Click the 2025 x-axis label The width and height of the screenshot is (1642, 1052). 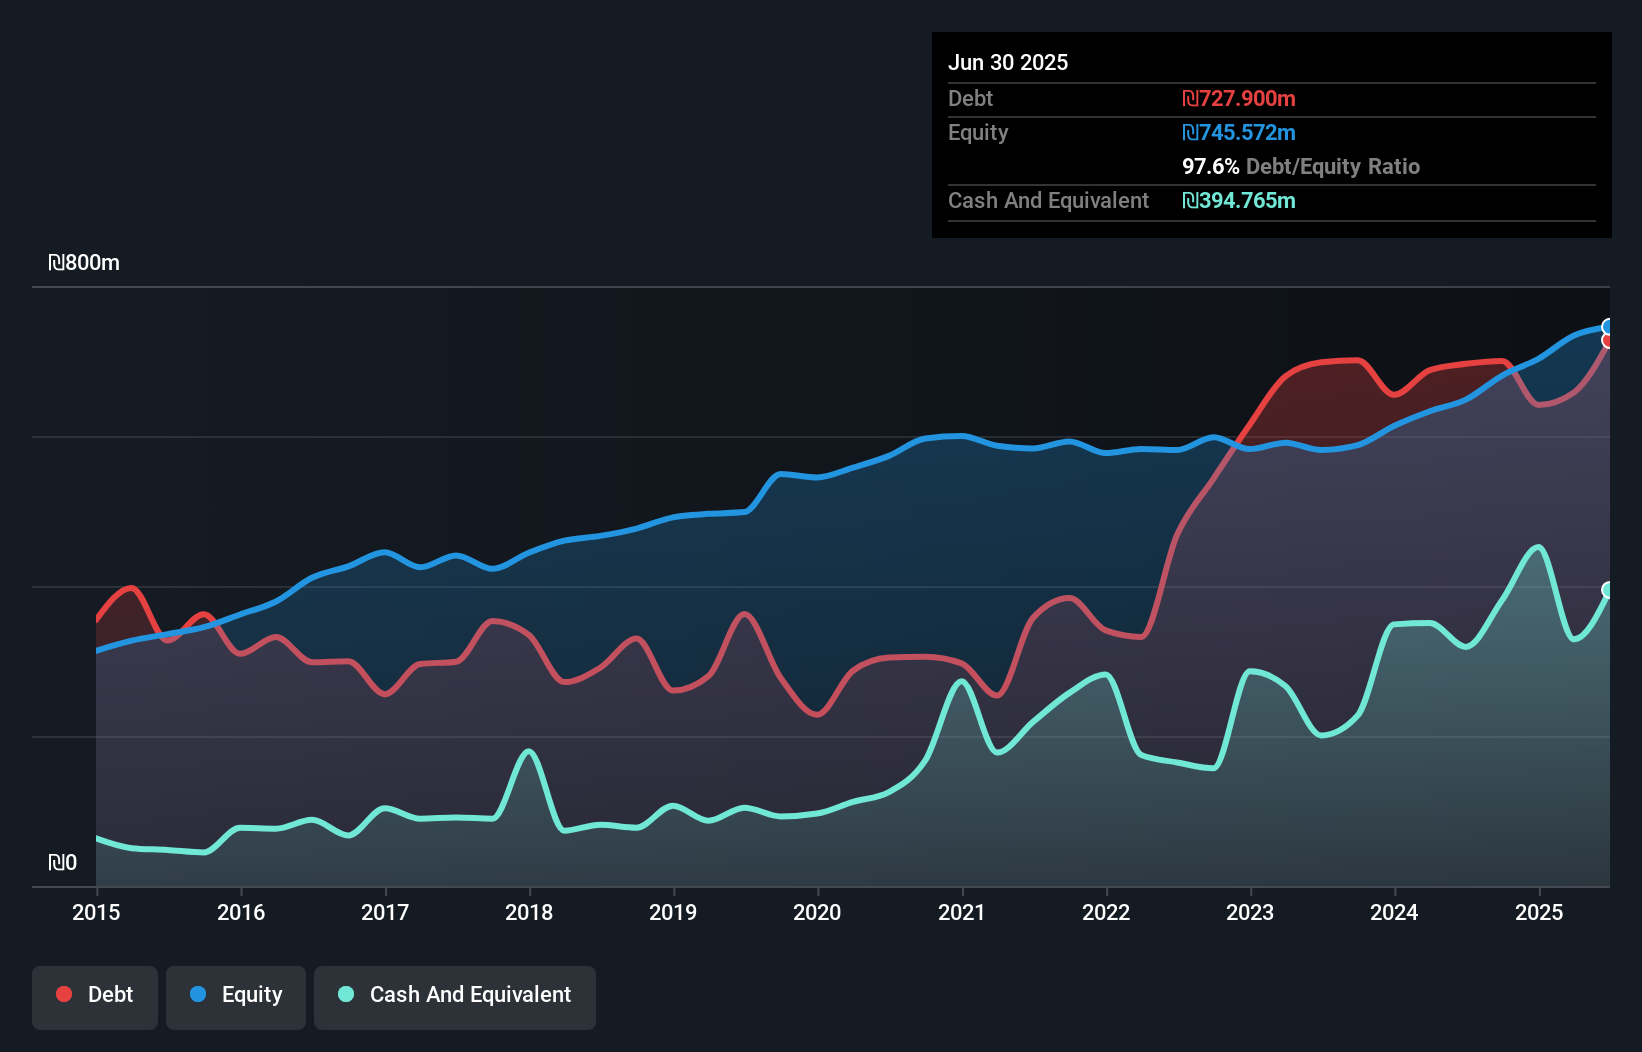click(x=1538, y=912)
